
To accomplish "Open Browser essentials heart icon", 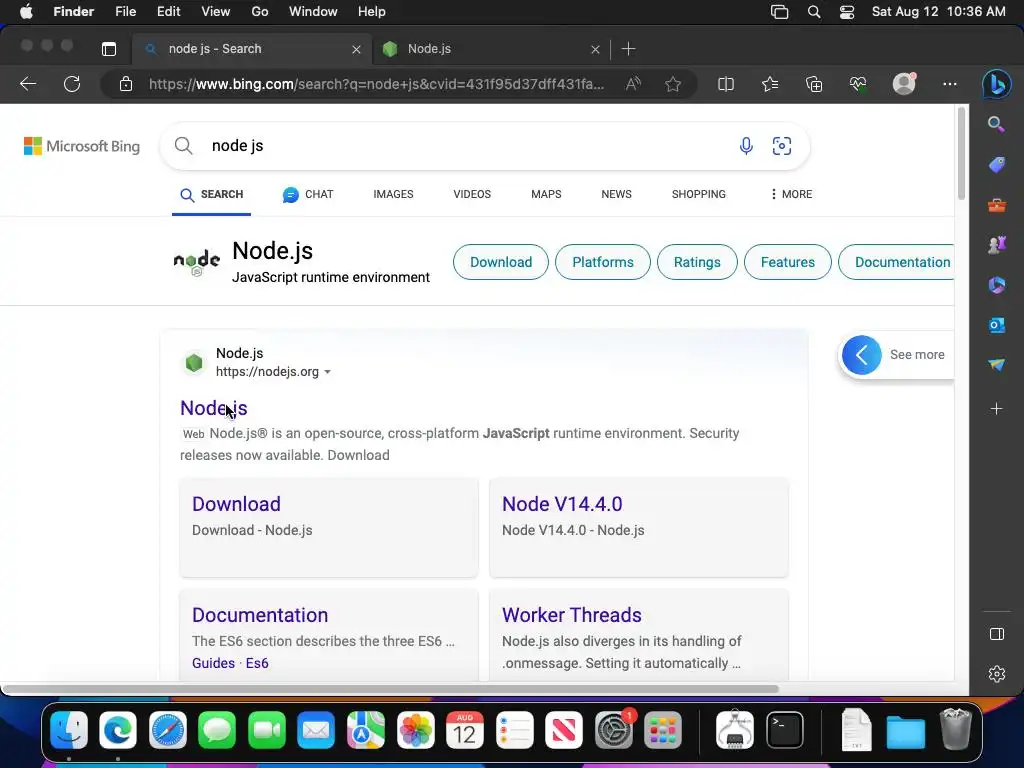I will click(857, 84).
